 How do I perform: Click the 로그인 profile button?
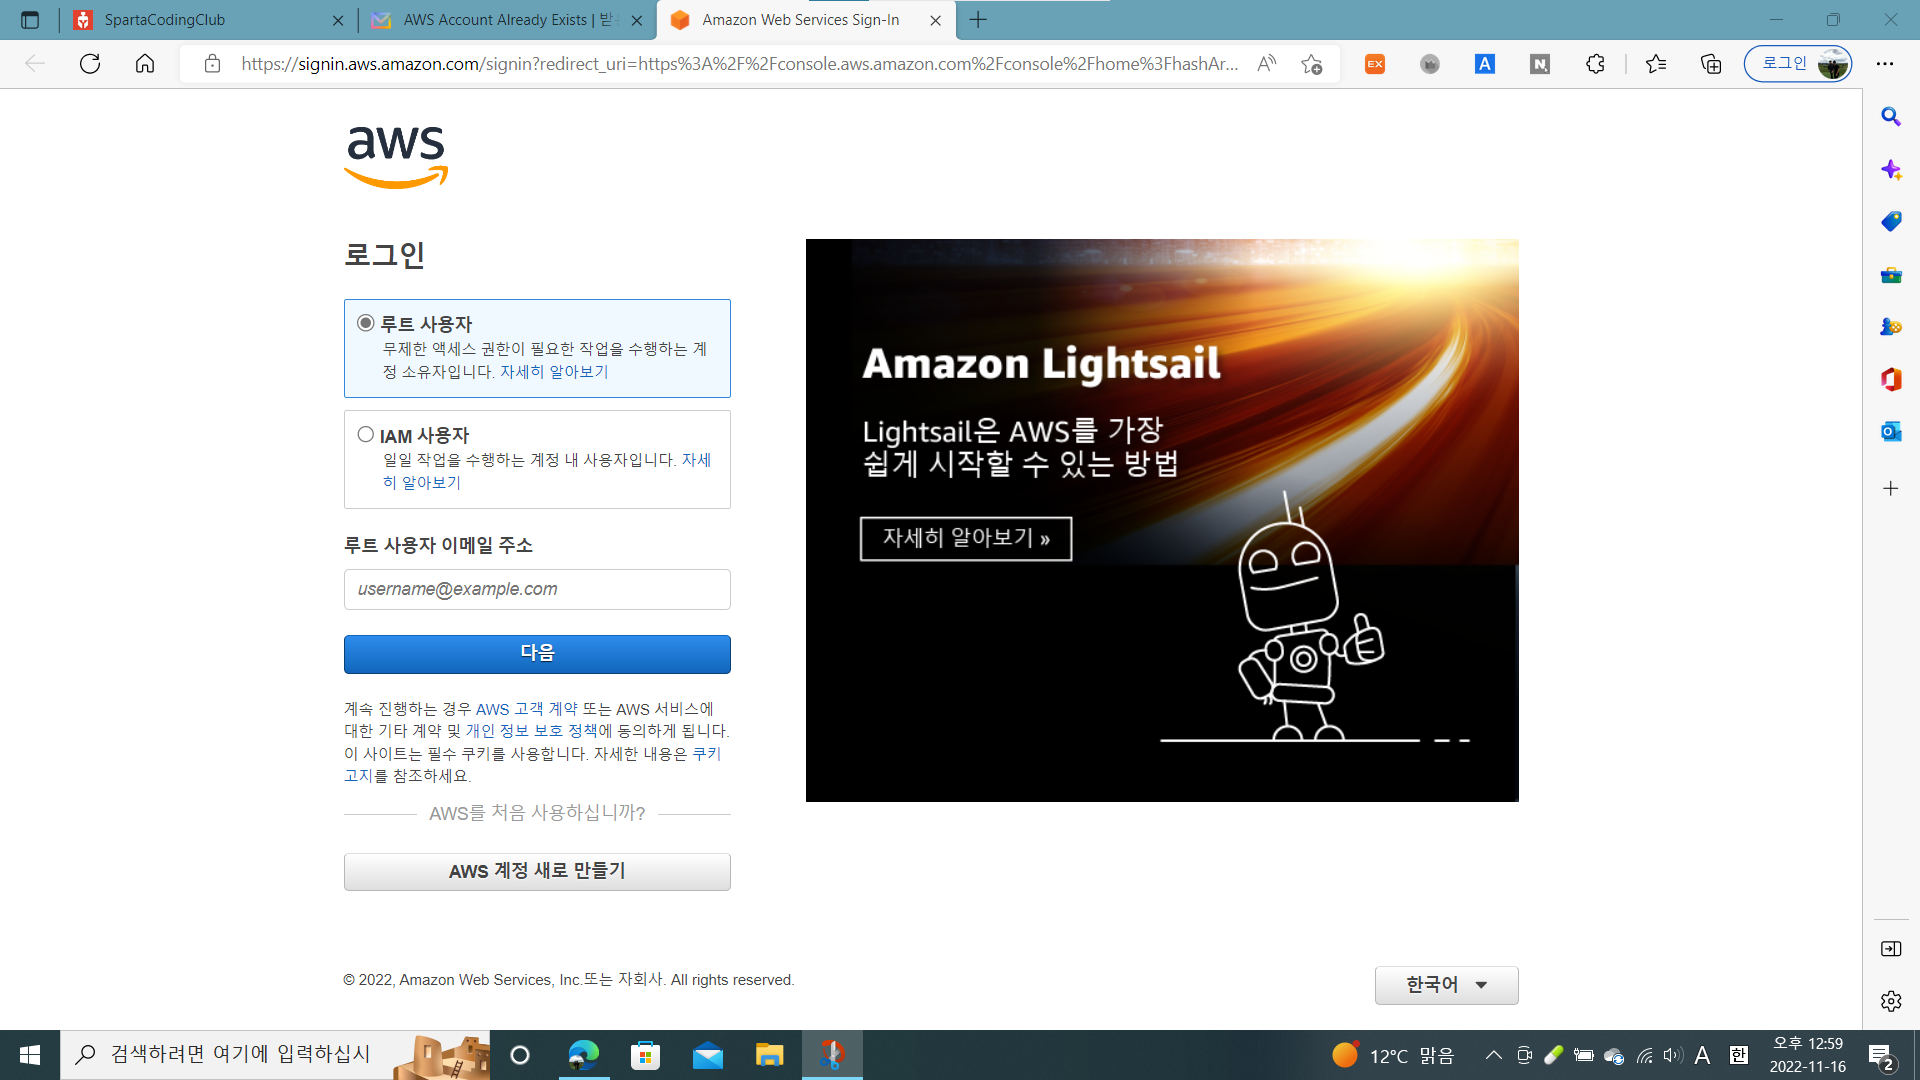tap(1798, 64)
